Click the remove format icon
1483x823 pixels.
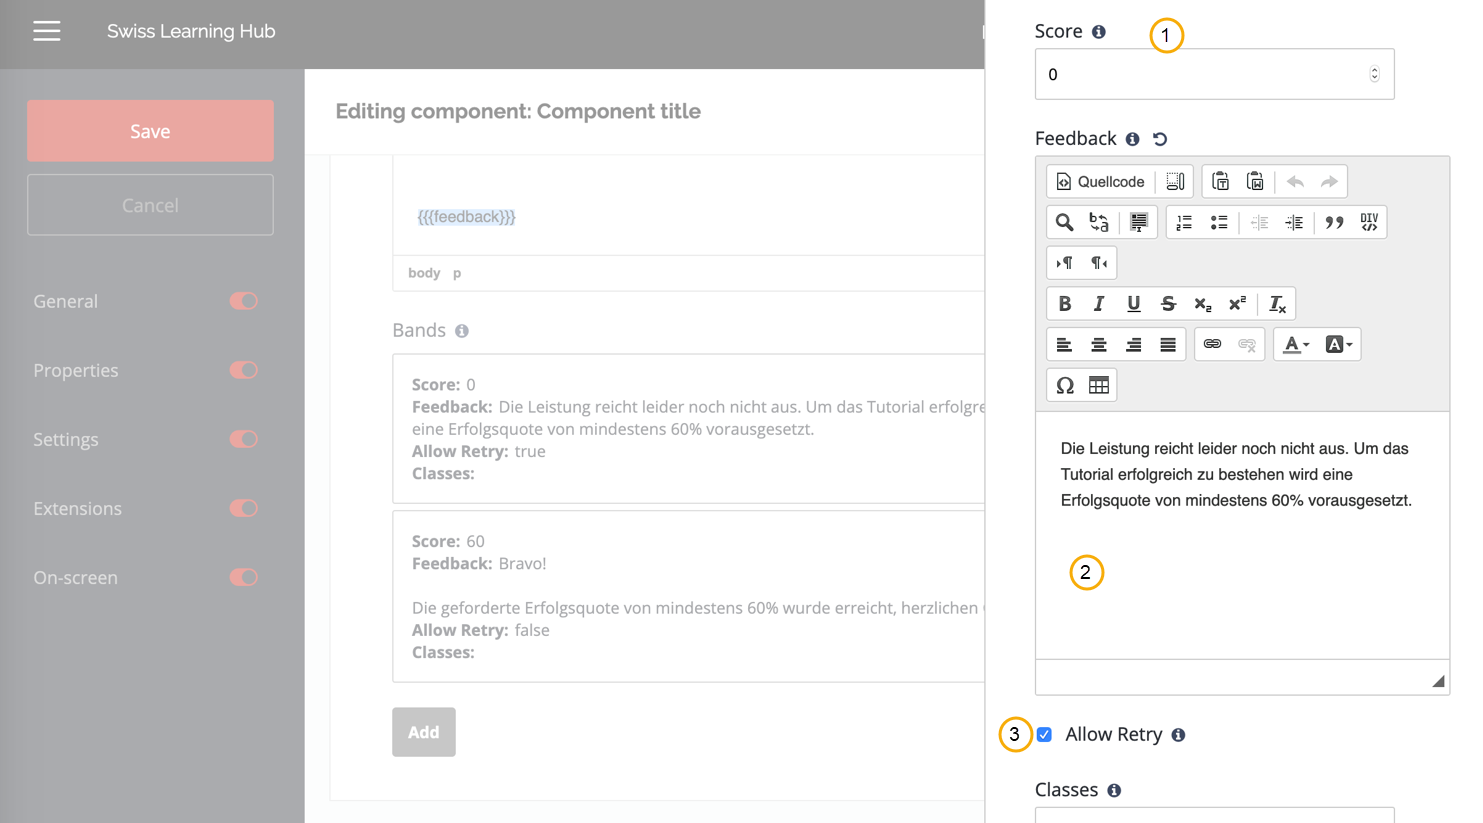coord(1277,304)
